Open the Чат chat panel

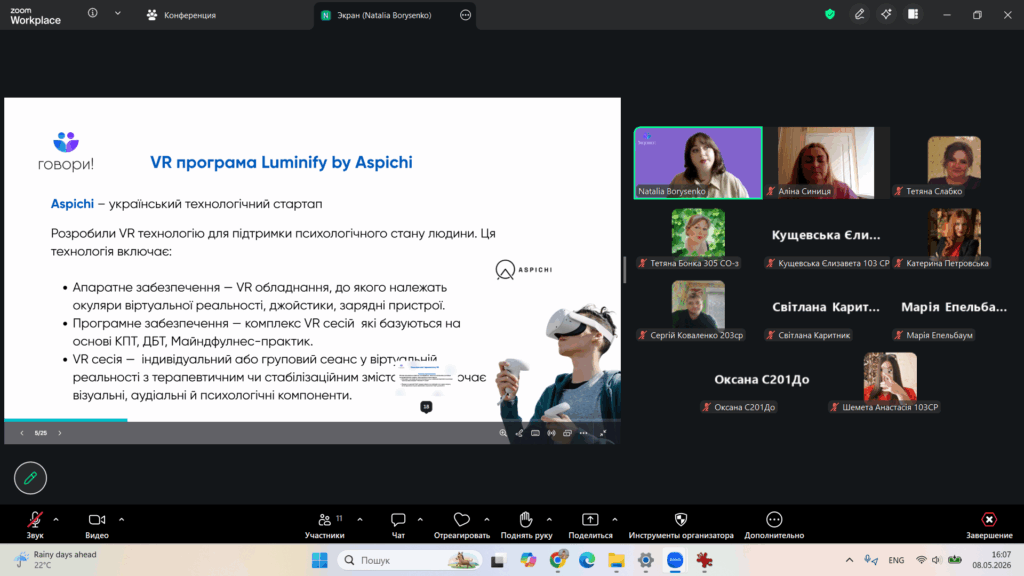(398, 525)
